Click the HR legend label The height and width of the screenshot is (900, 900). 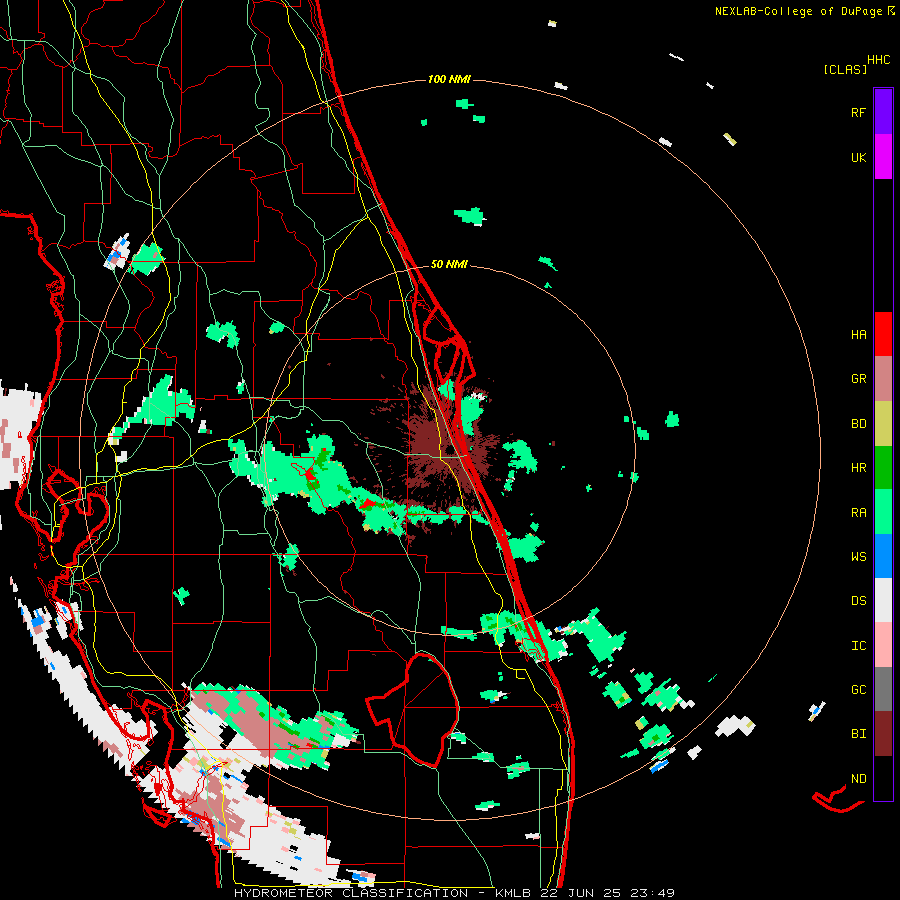coord(858,468)
